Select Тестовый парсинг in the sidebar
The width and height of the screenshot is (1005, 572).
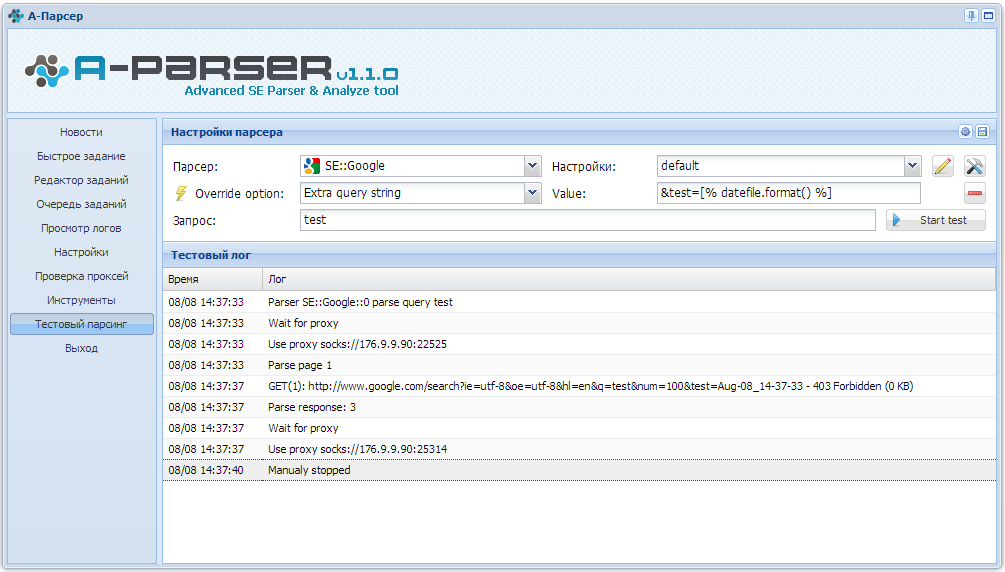pyautogui.click(x=81, y=324)
